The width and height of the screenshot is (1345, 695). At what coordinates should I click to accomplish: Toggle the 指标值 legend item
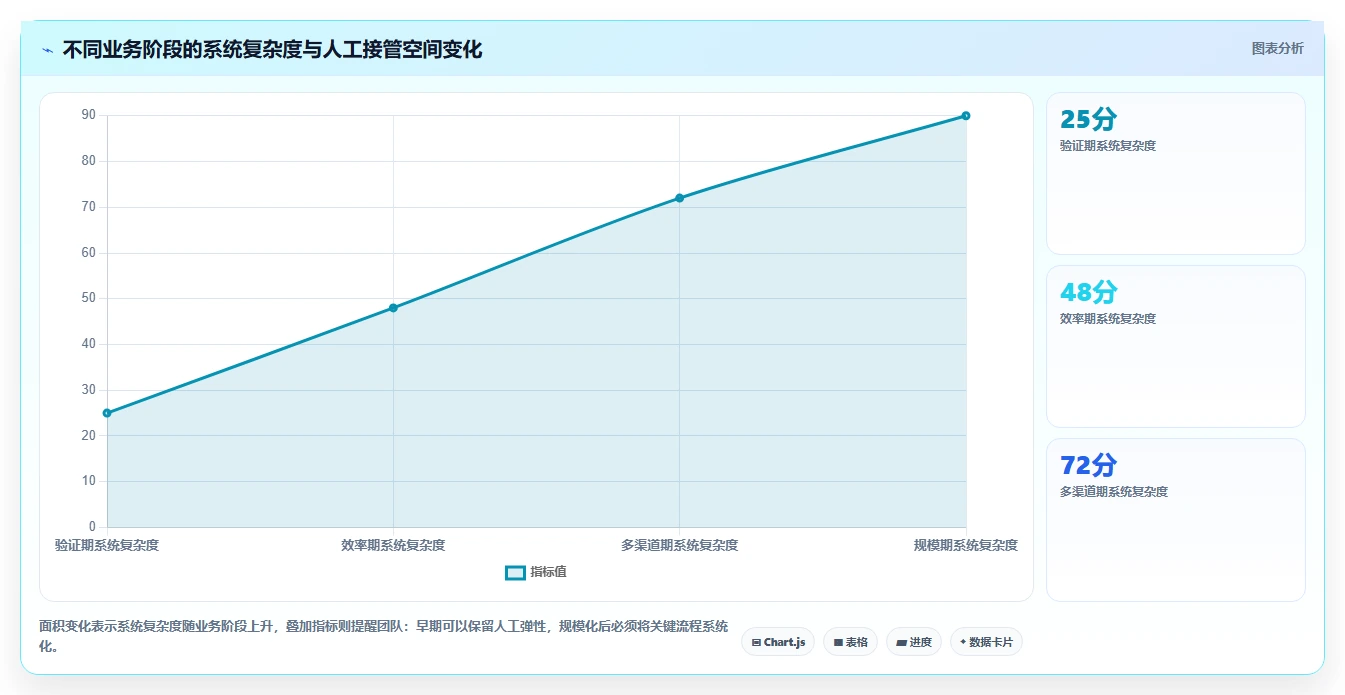coord(536,572)
